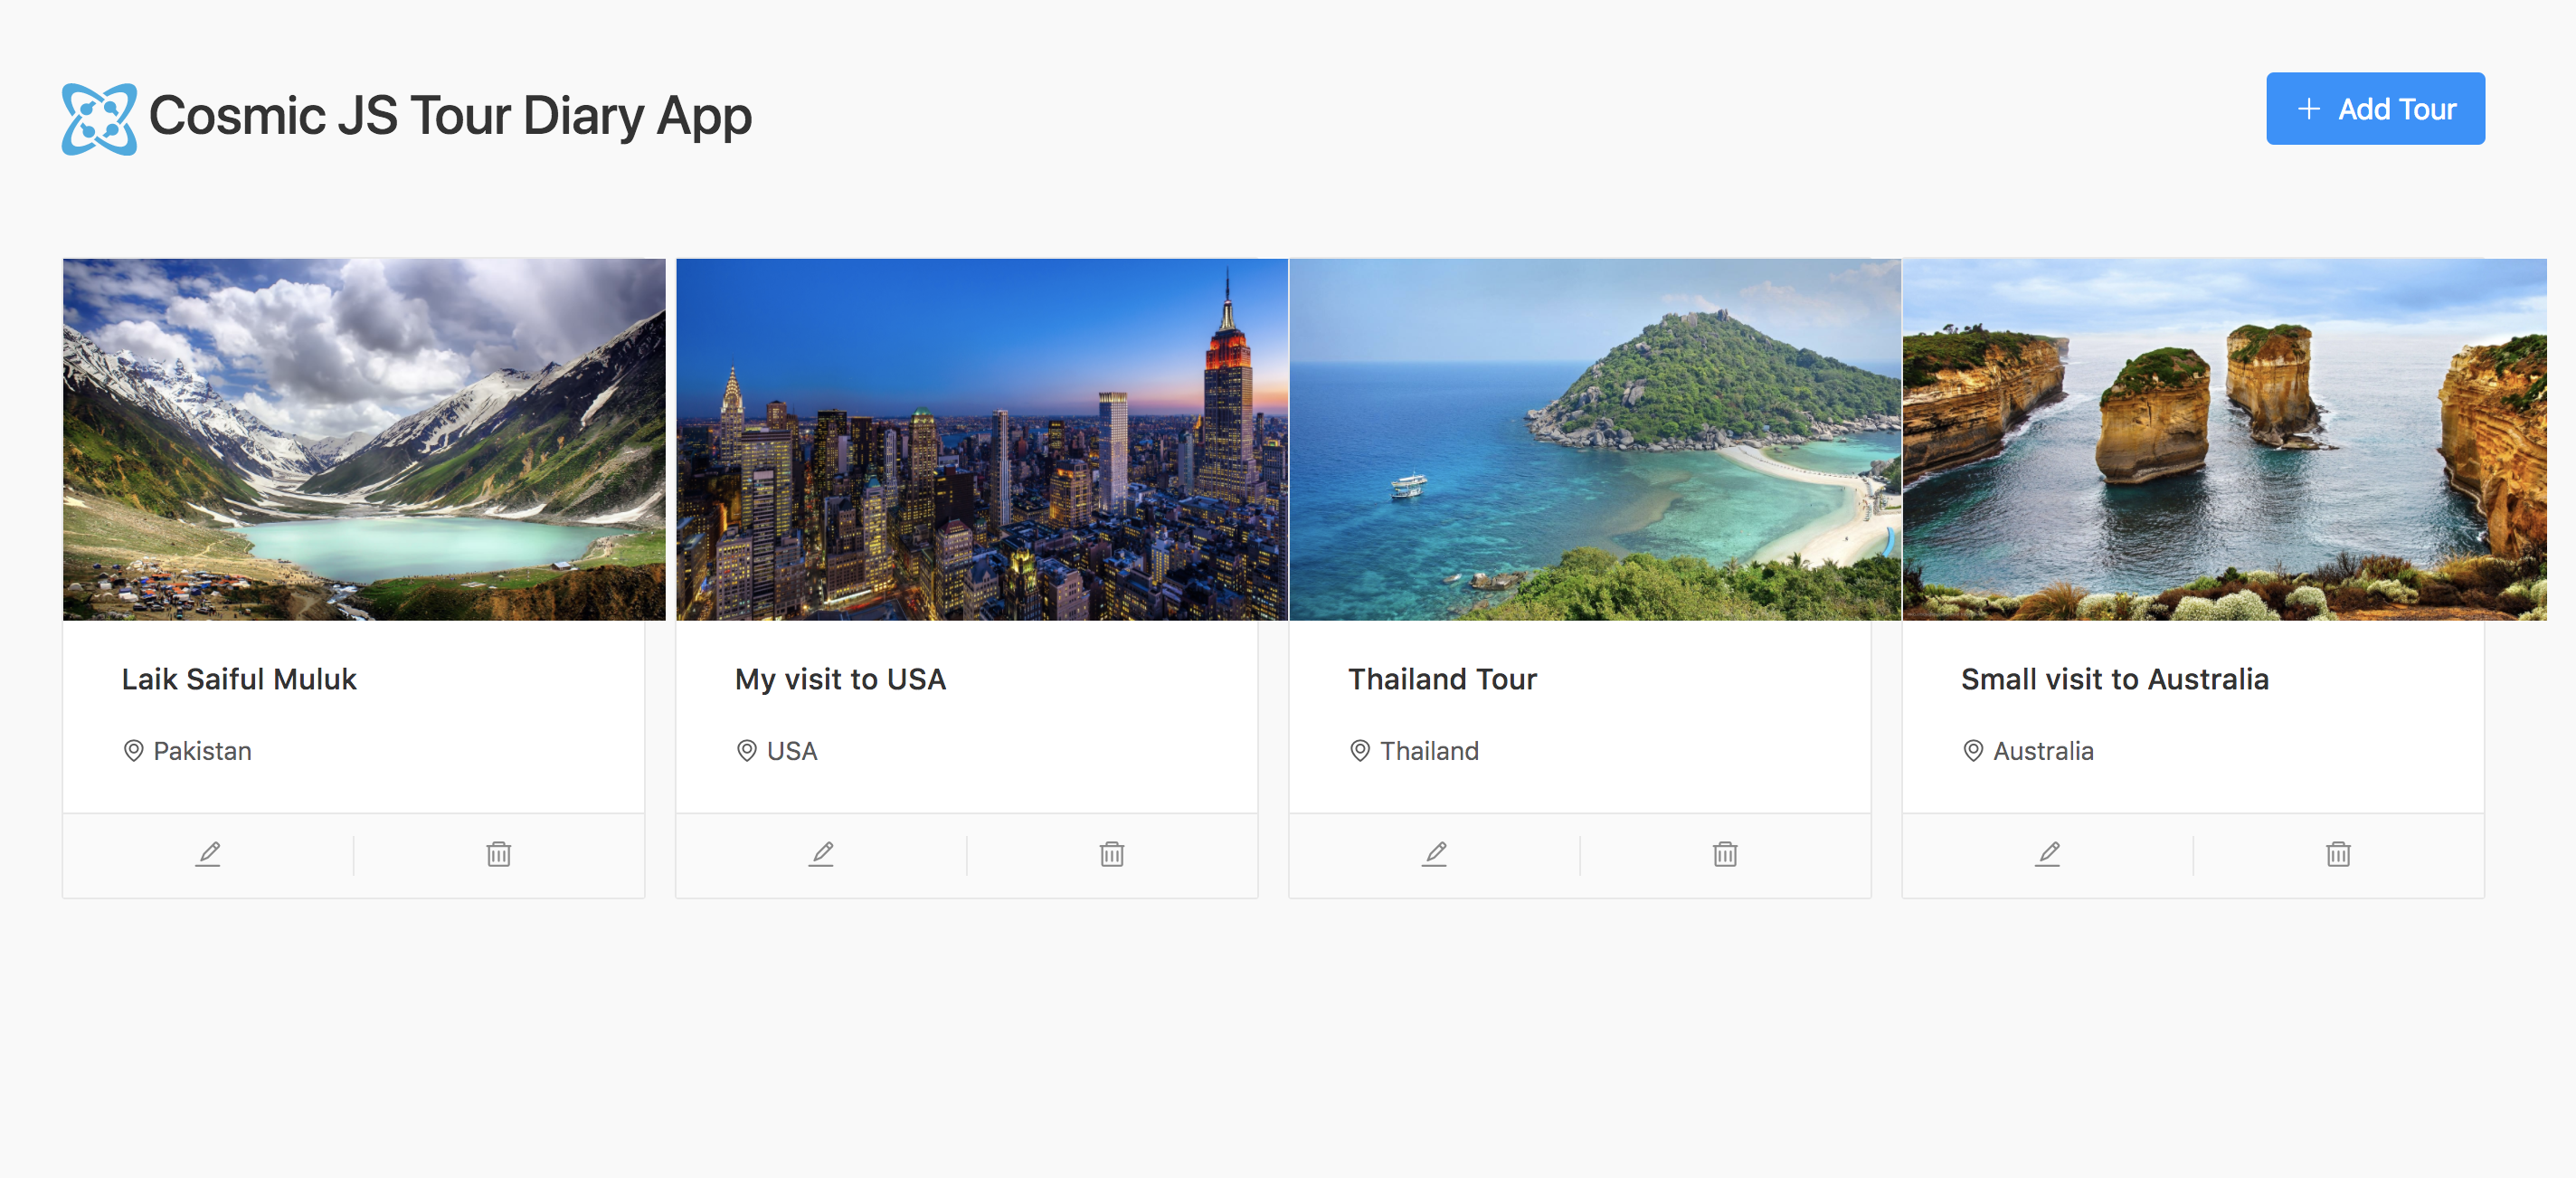Edit the Thailand Tour entry
2576x1178 pixels.
point(1434,854)
